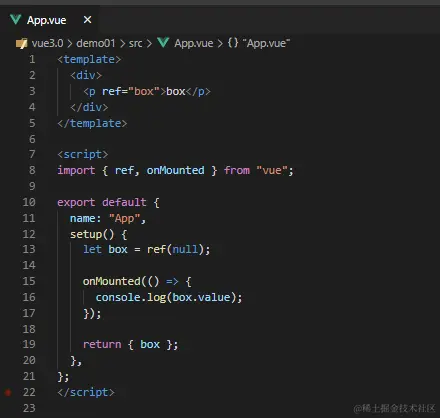Screen dimensions: 440x418
Task: Open the "App.vue" symbol breadcrumb
Action: pyautogui.click(x=266, y=43)
